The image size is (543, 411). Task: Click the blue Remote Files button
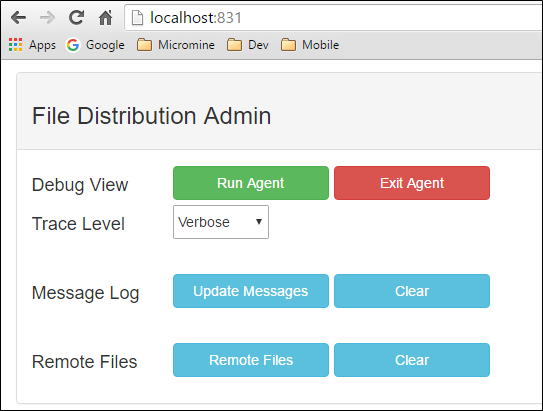[251, 360]
